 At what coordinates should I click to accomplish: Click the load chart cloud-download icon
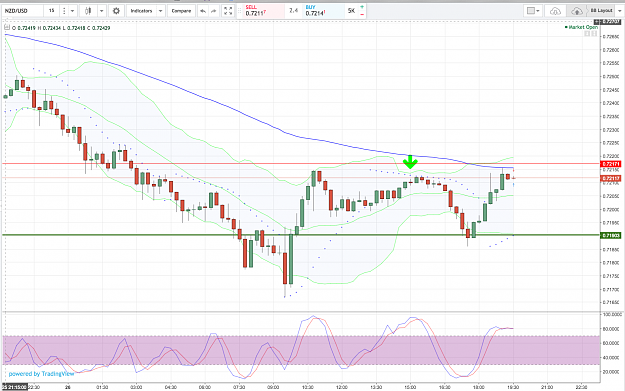tap(555, 11)
